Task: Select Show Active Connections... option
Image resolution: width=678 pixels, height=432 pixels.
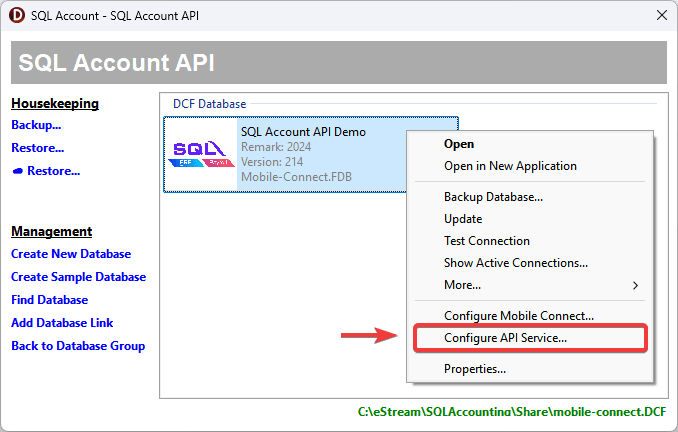Action: pos(516,263)
